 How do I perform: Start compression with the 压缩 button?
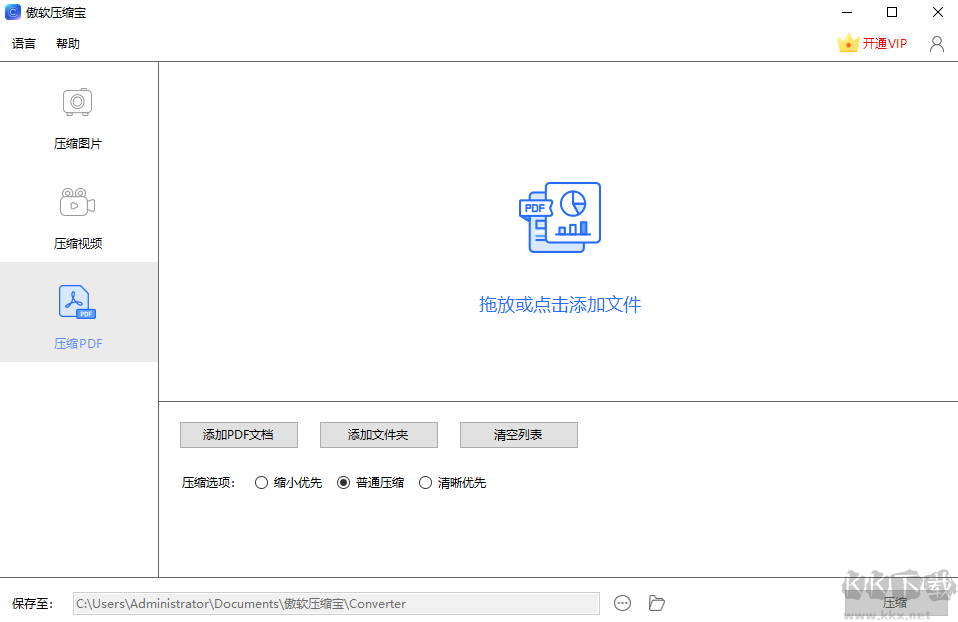point(897,603)
